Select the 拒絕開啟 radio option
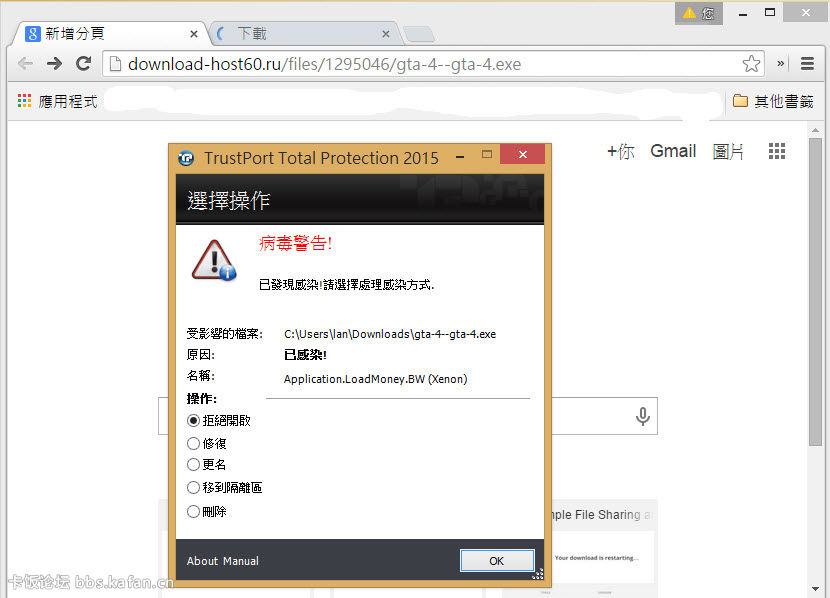 tap(219, 421)
